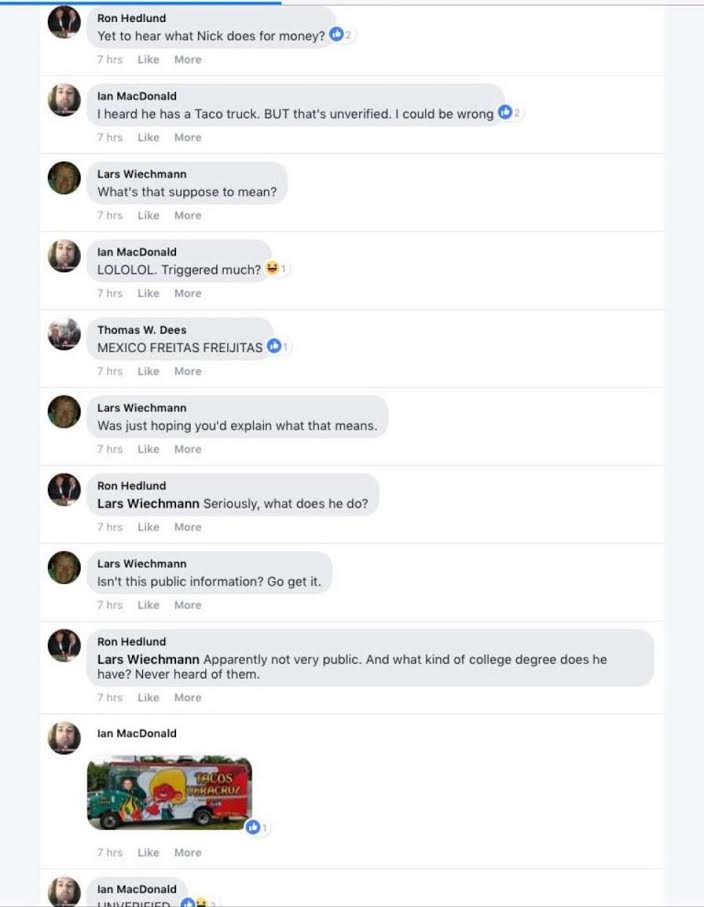Click Lars Wiechmann's avatar beside "What's that suppose to mean?"

(64, 178)
